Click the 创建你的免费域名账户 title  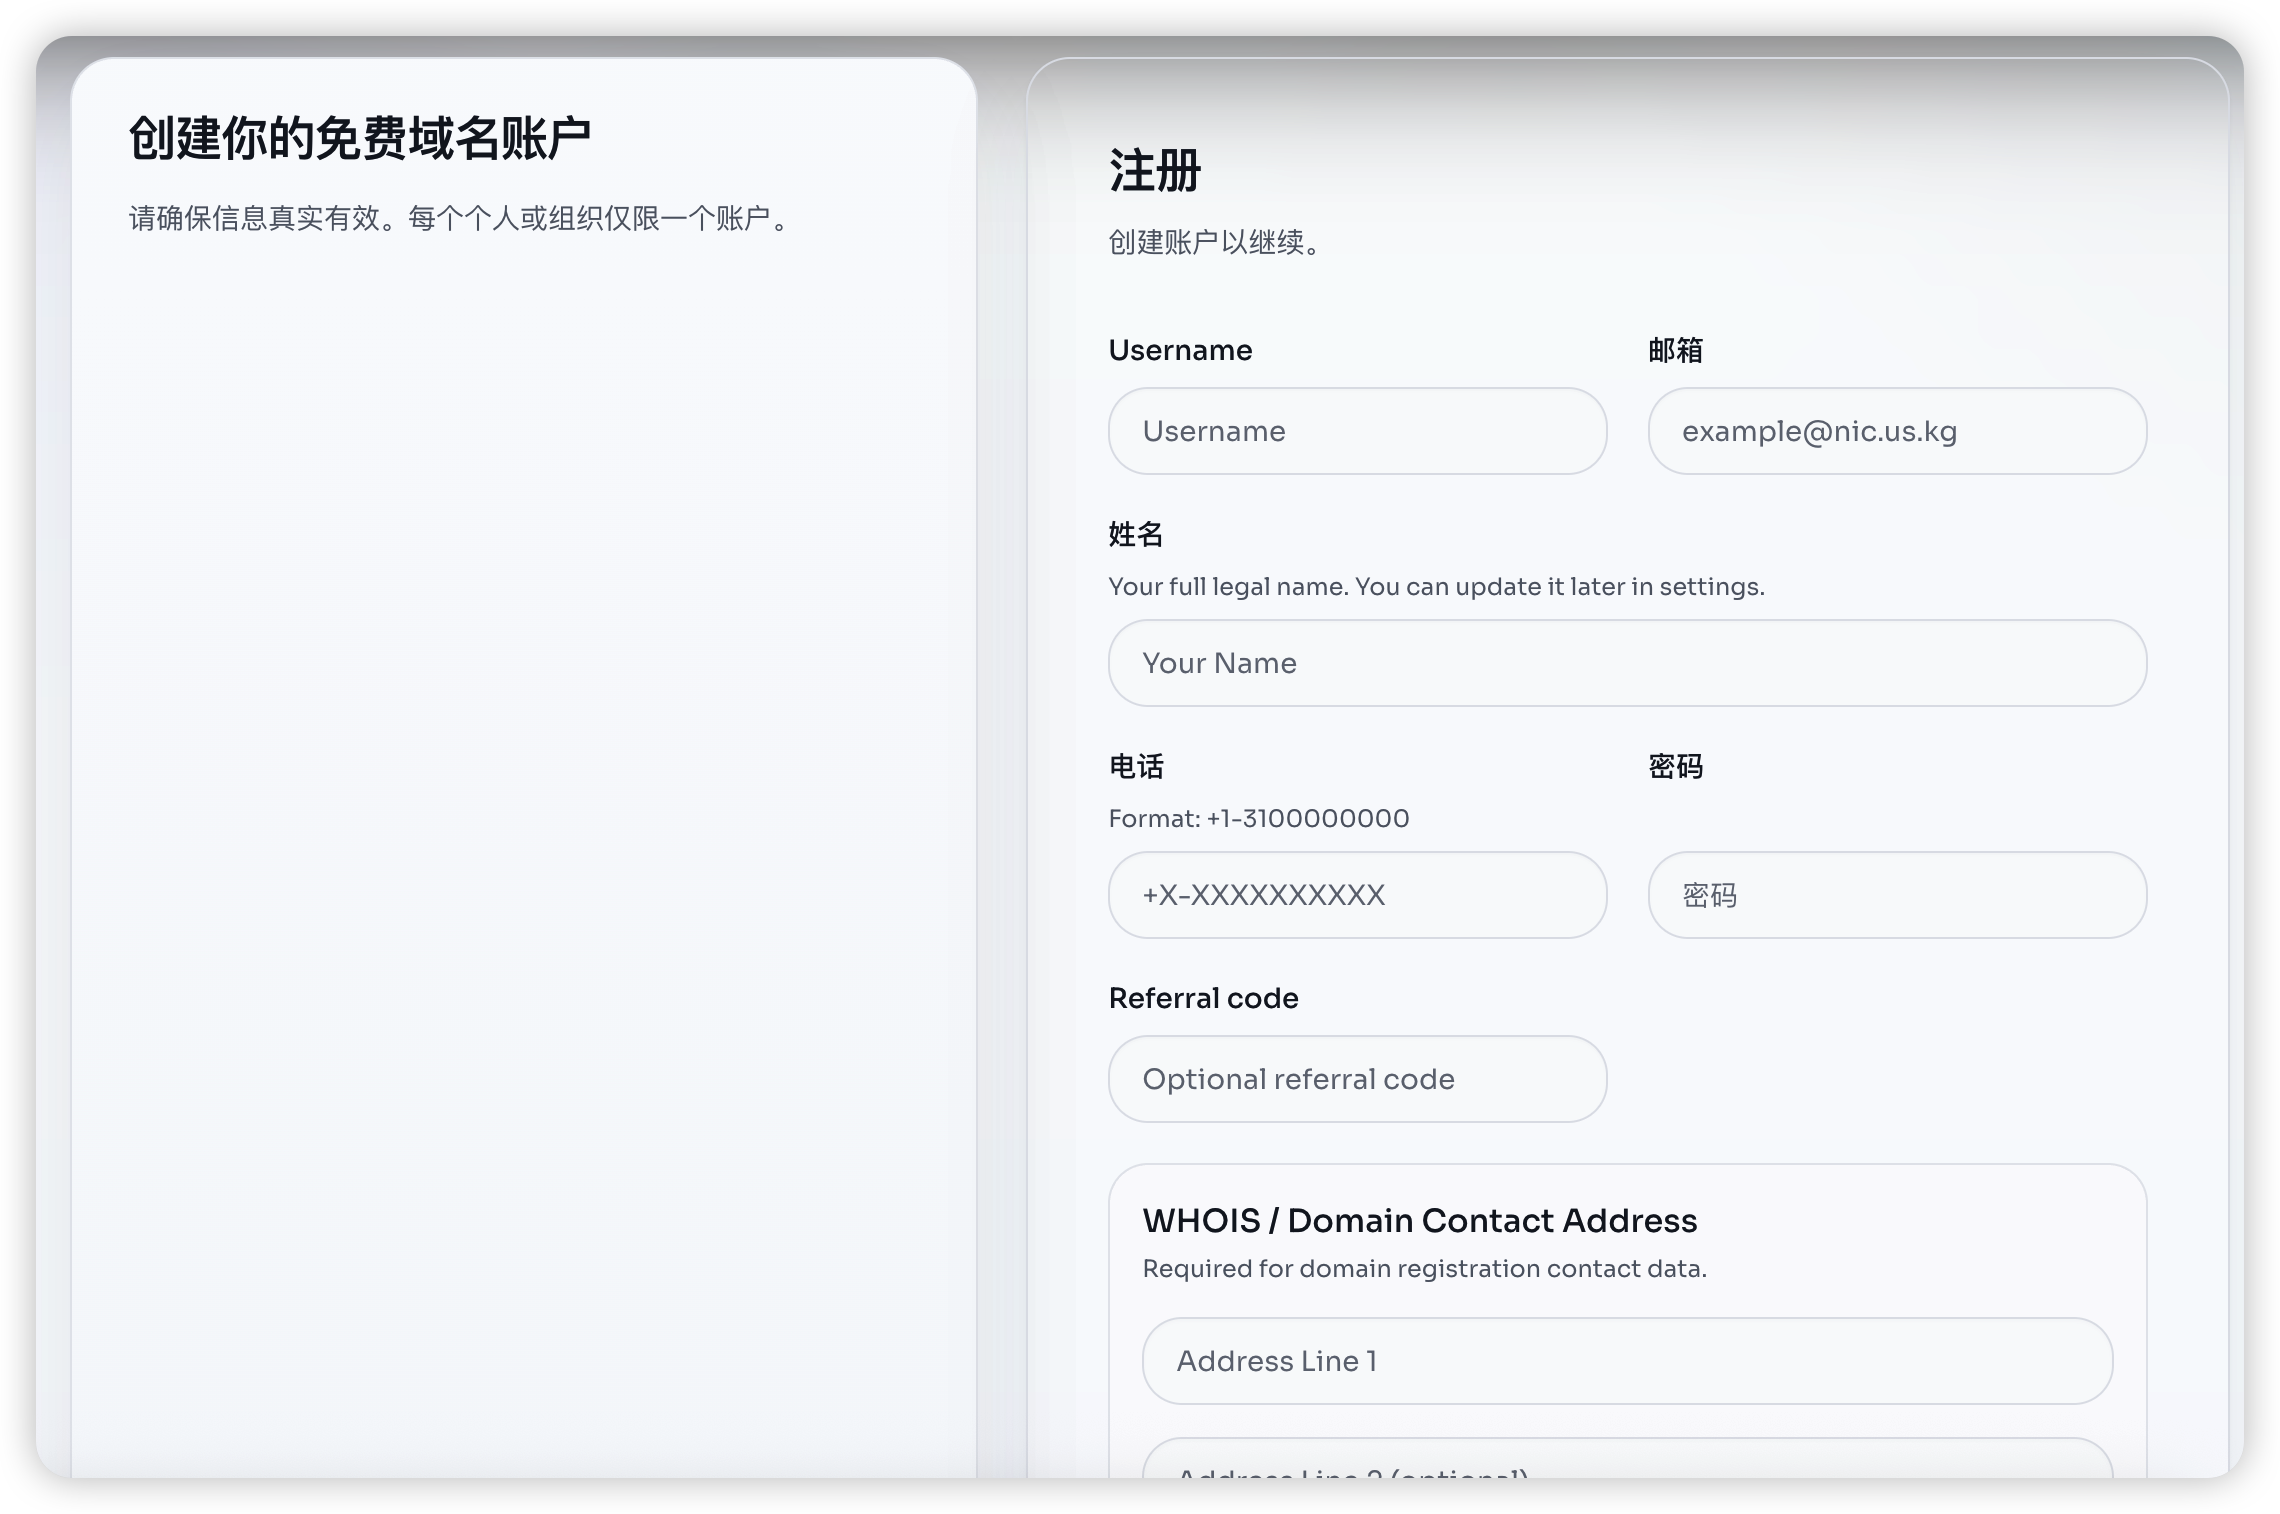point(360,138)
